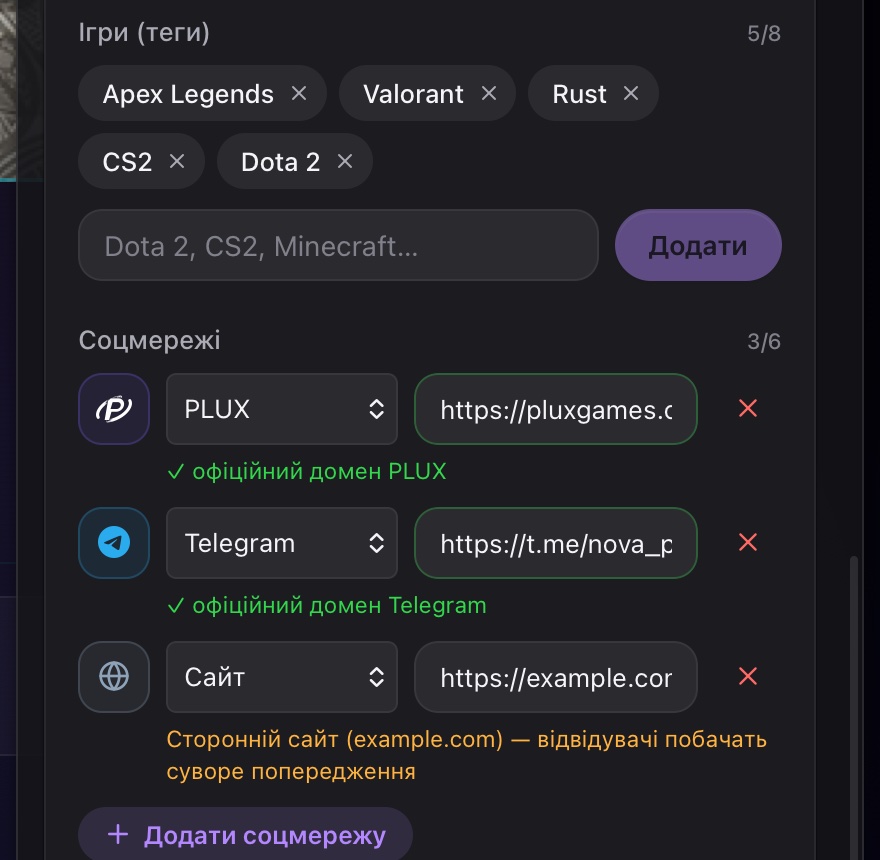Remove the Apex Legends tag

coord(299,93)
